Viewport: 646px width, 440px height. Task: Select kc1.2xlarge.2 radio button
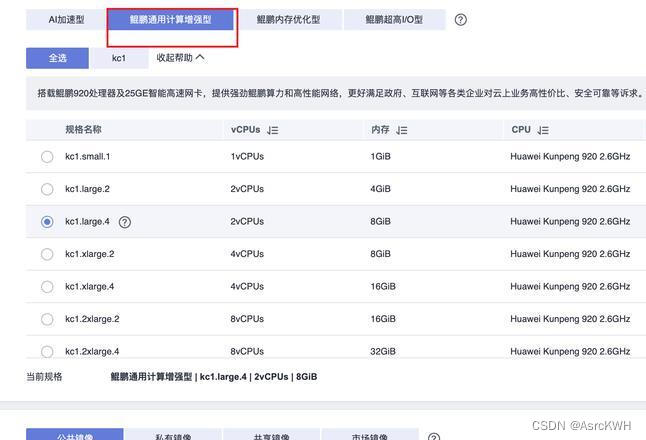click(47, 319)
